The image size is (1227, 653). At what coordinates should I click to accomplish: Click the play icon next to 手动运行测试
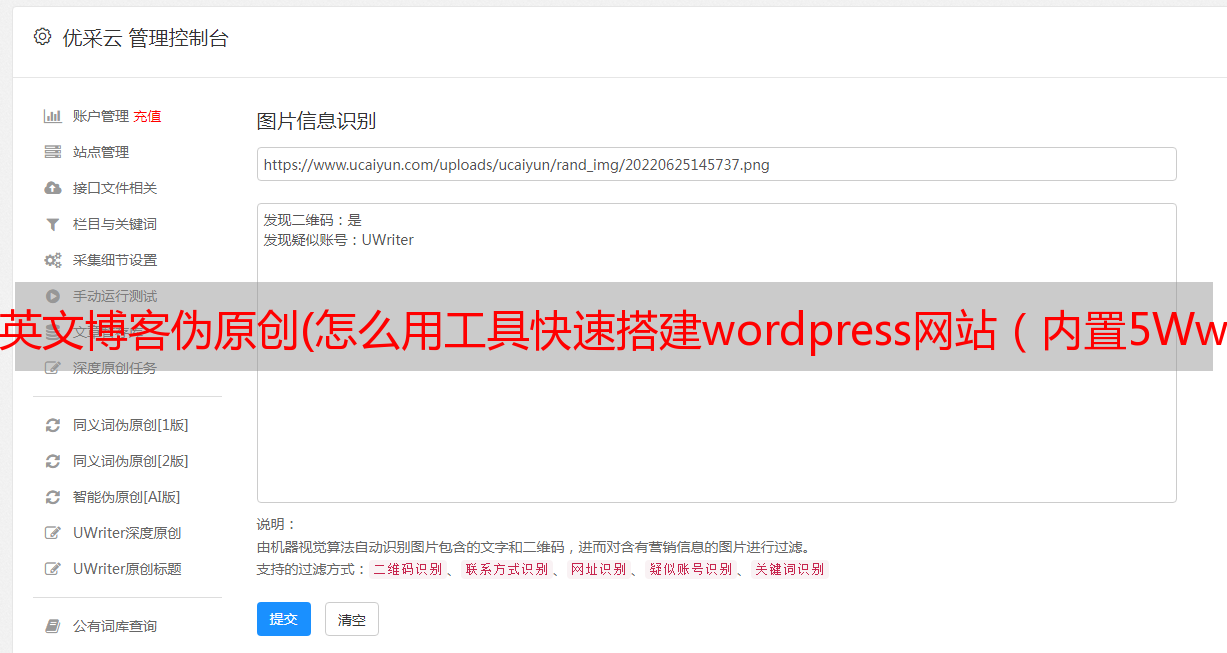53,296
